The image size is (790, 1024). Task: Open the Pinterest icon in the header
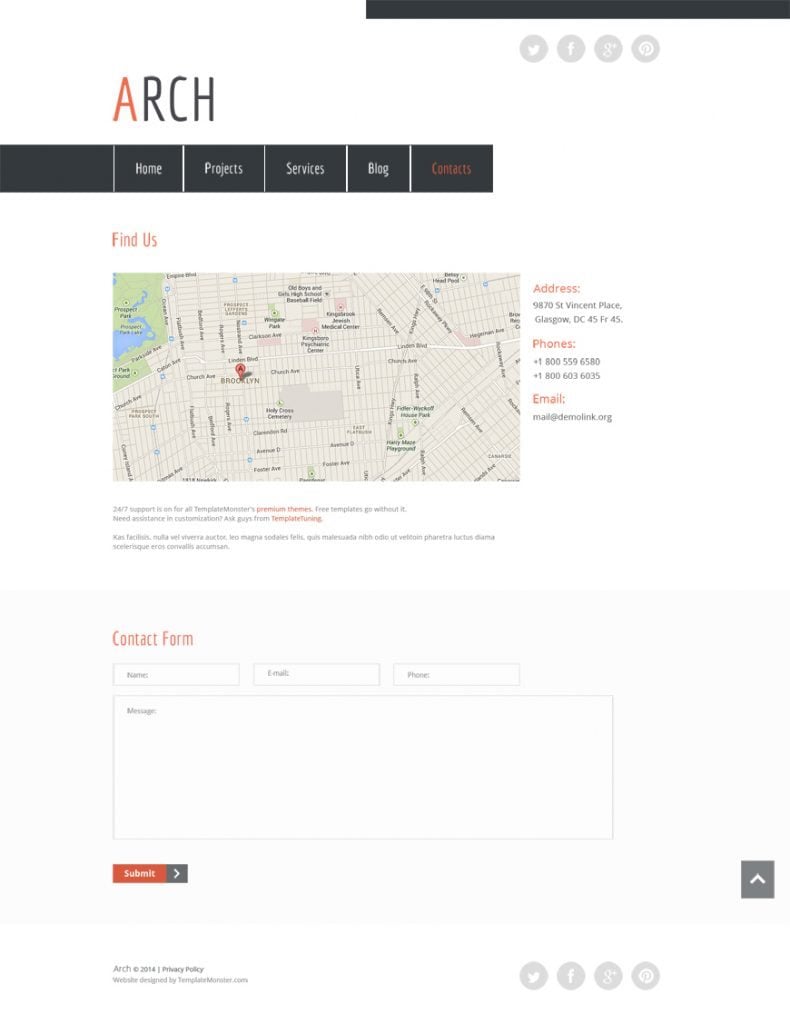tap(646, 49)
